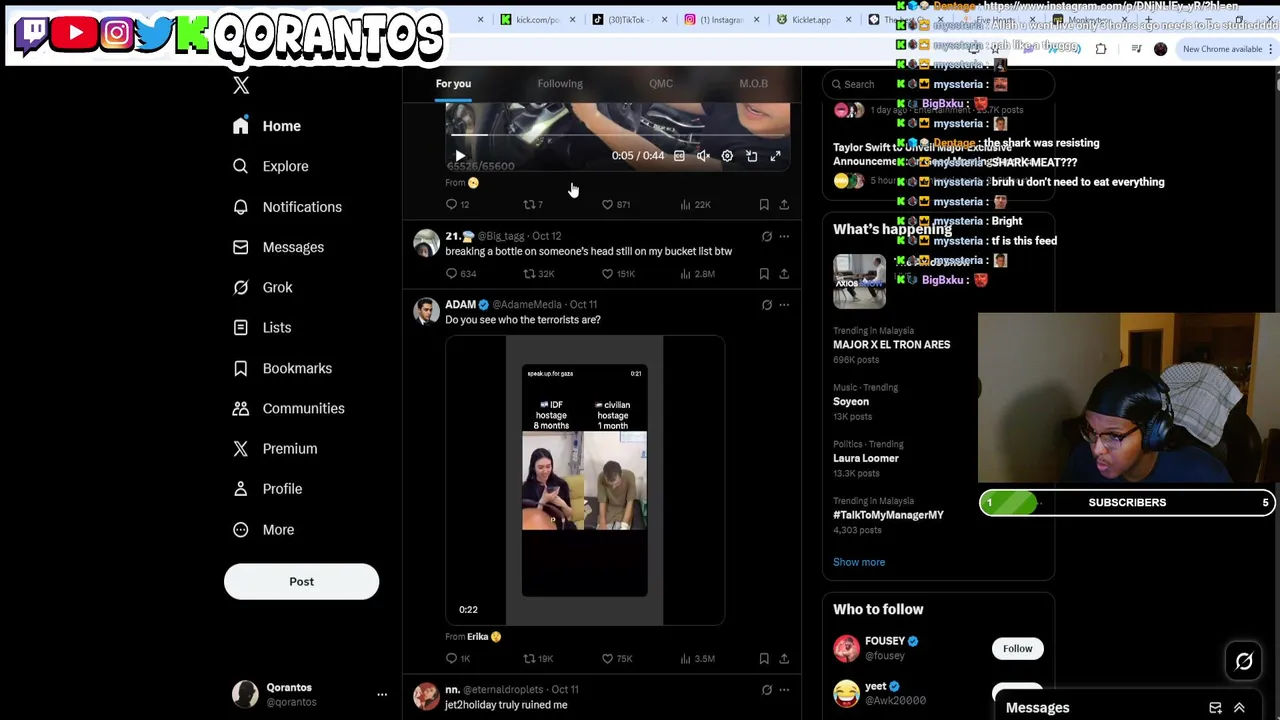Play the top video in the feed
The image size is (1280, 720).
[x=459, y=156]
